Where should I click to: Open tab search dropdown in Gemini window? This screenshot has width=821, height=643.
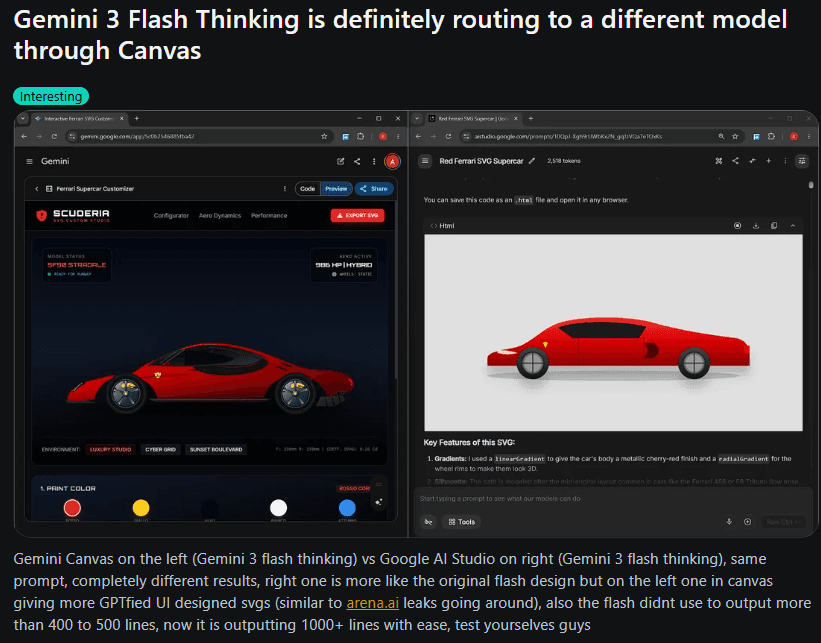[x=23, y=119]
